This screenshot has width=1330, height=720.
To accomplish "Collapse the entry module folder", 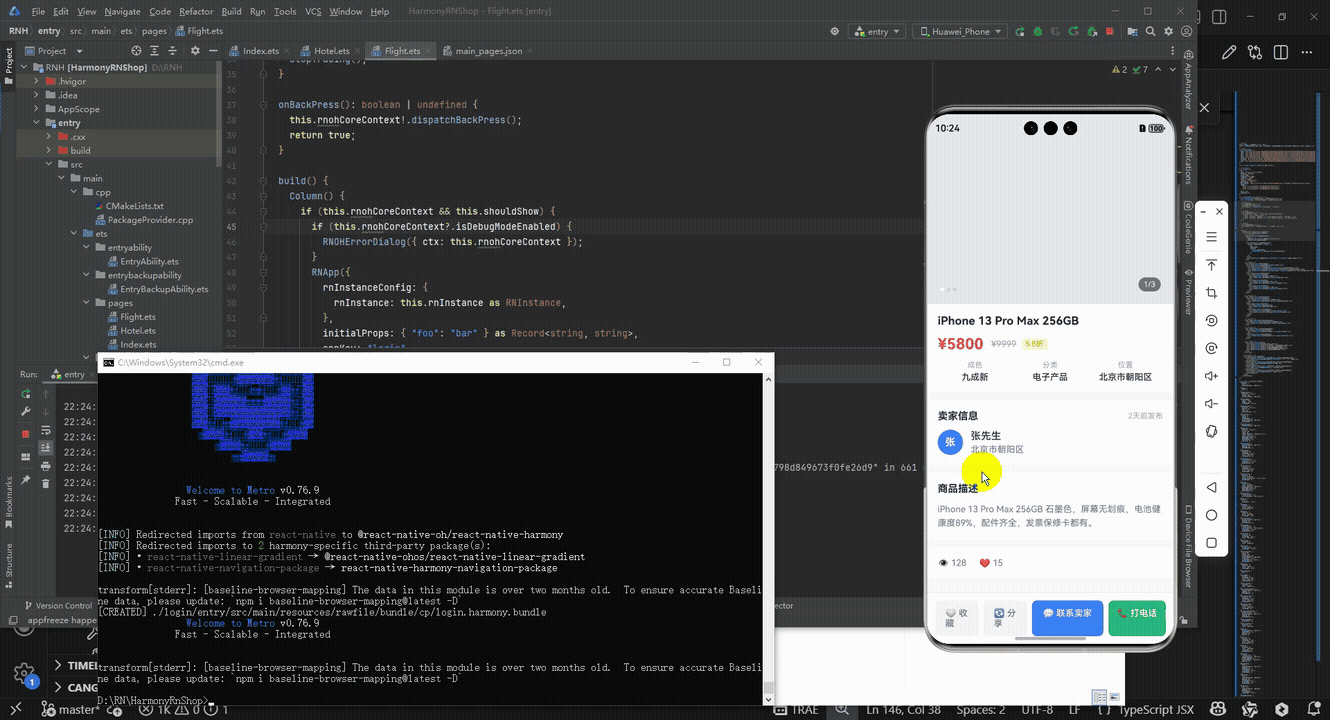I will (x=37, y=123).
